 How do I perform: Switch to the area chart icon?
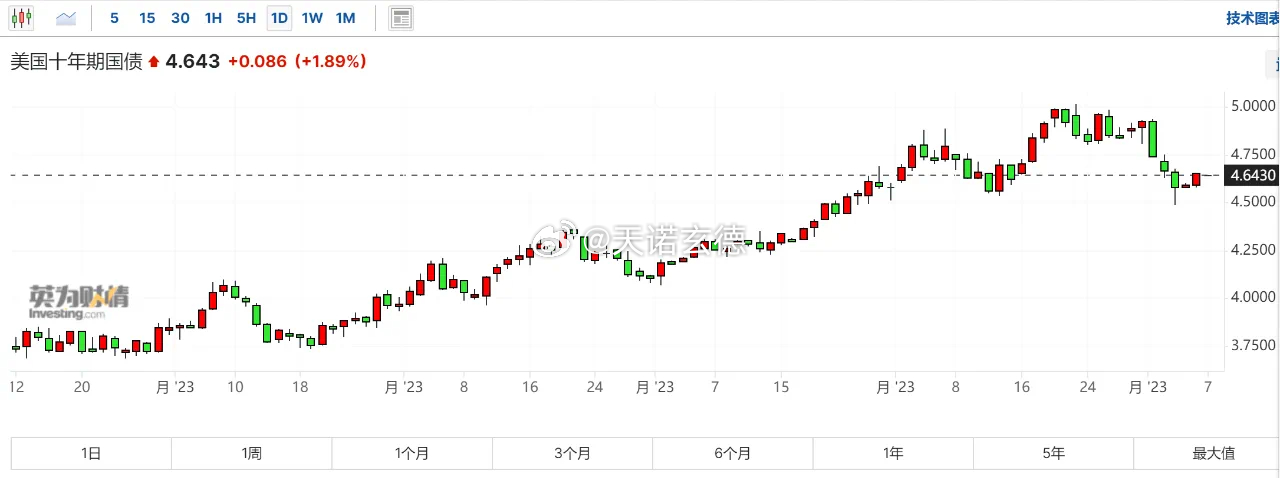click(66, 18)
